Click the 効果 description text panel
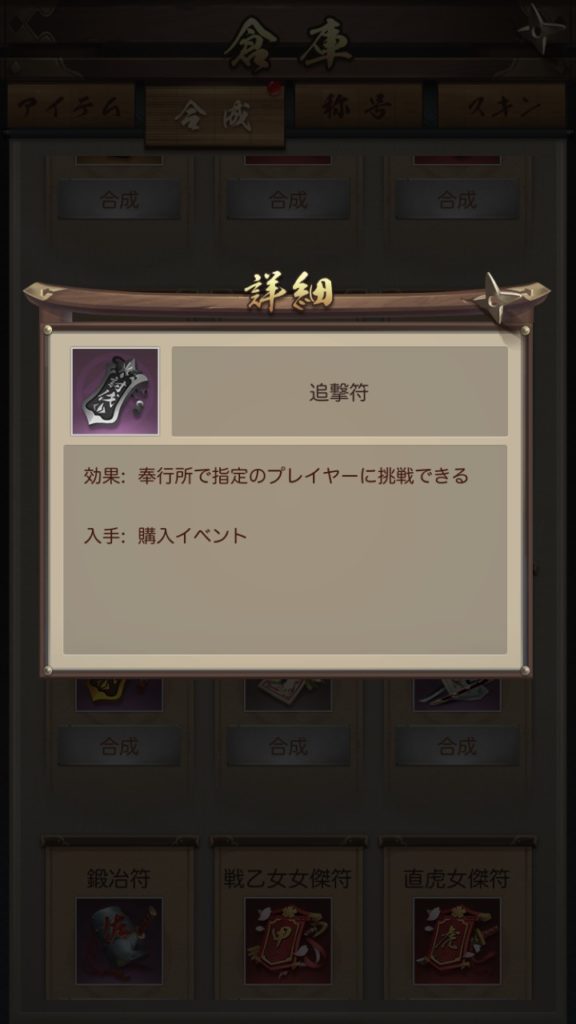Viewport: 576px width, 1024px height. 285,549
